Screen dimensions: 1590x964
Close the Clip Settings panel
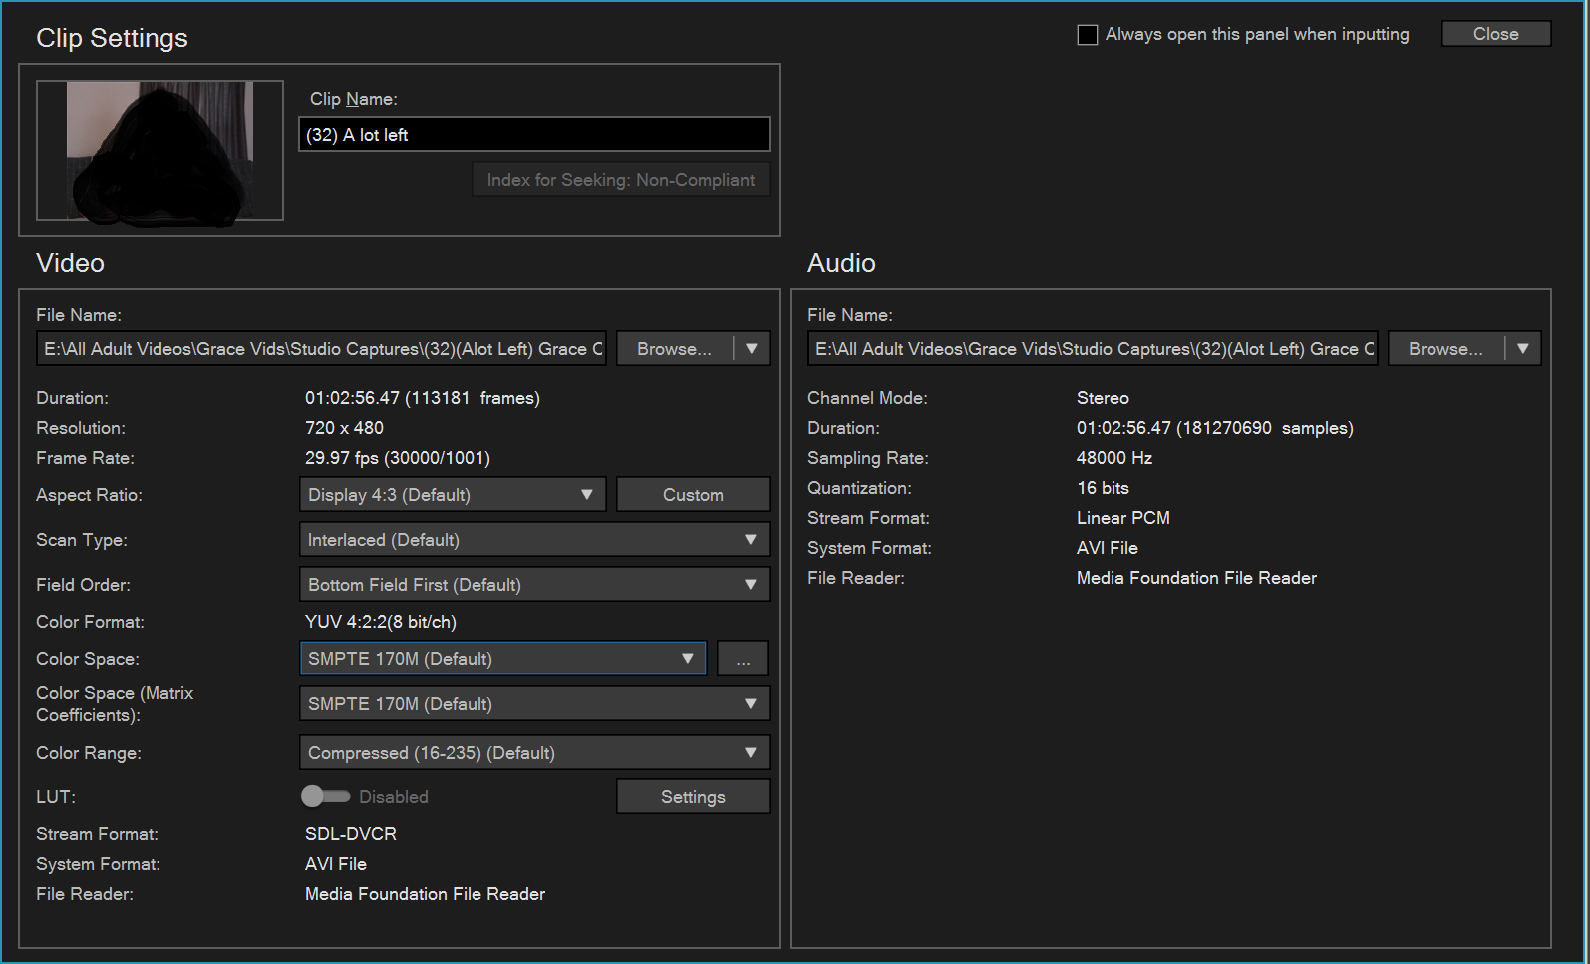tap(1495, 34)
